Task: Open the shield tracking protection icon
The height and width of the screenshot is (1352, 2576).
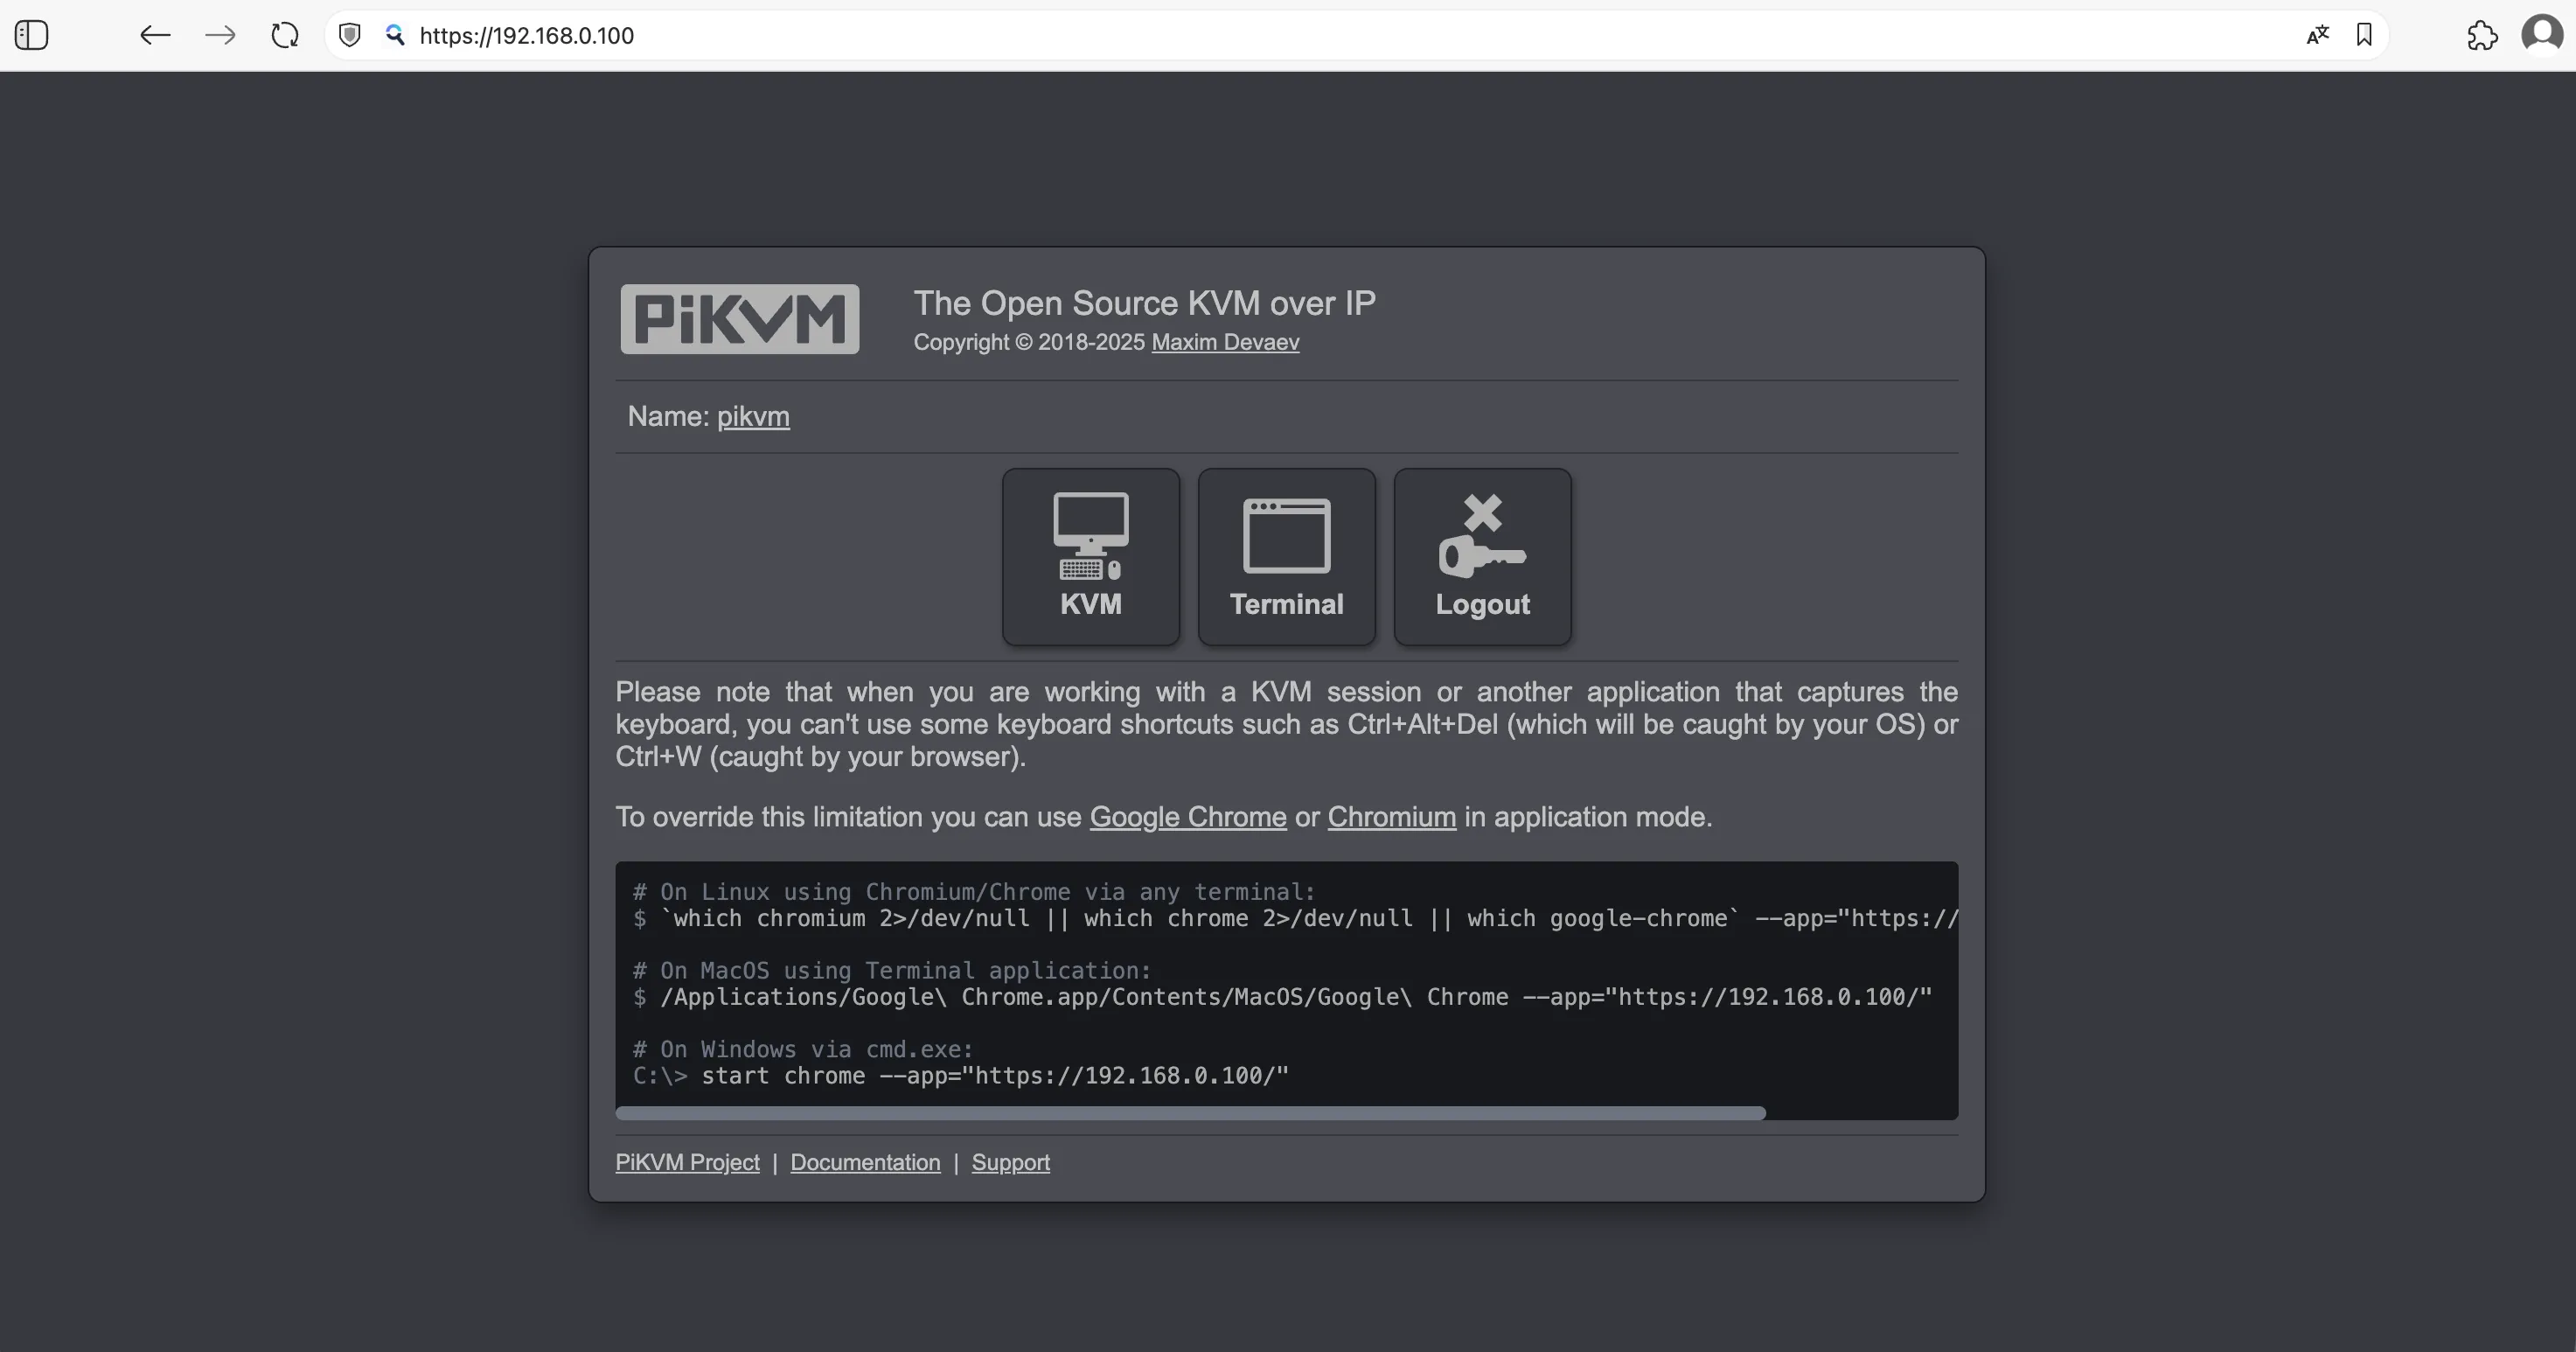Action: (x=350, y=36)
